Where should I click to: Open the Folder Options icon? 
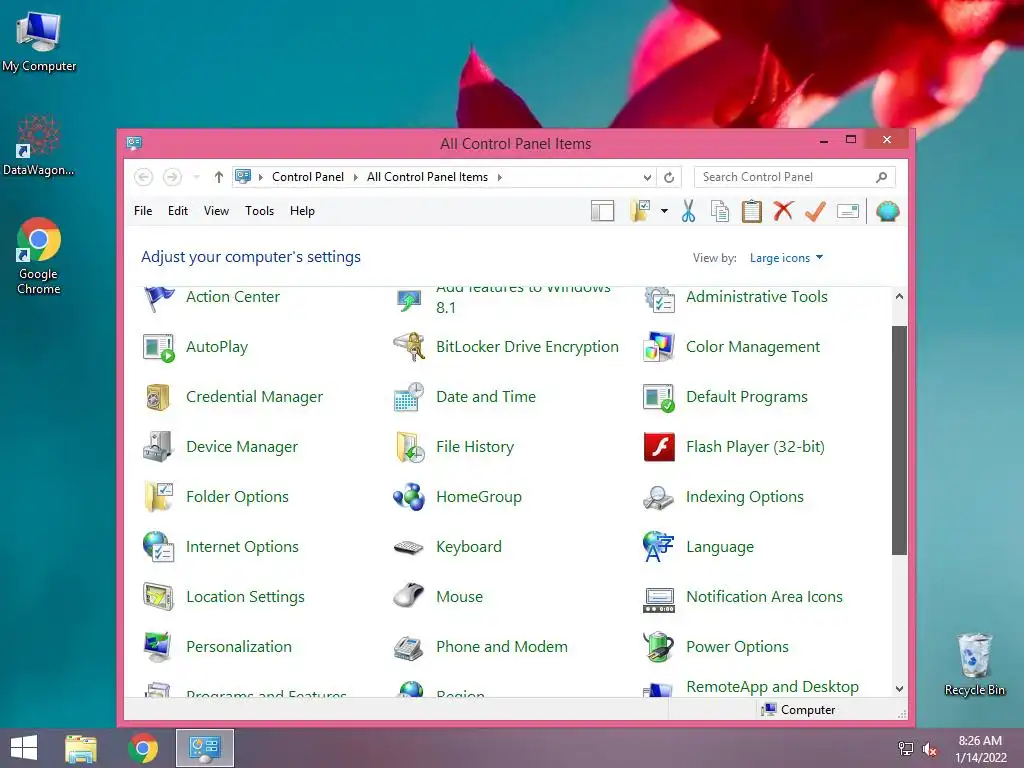point(159,497)
